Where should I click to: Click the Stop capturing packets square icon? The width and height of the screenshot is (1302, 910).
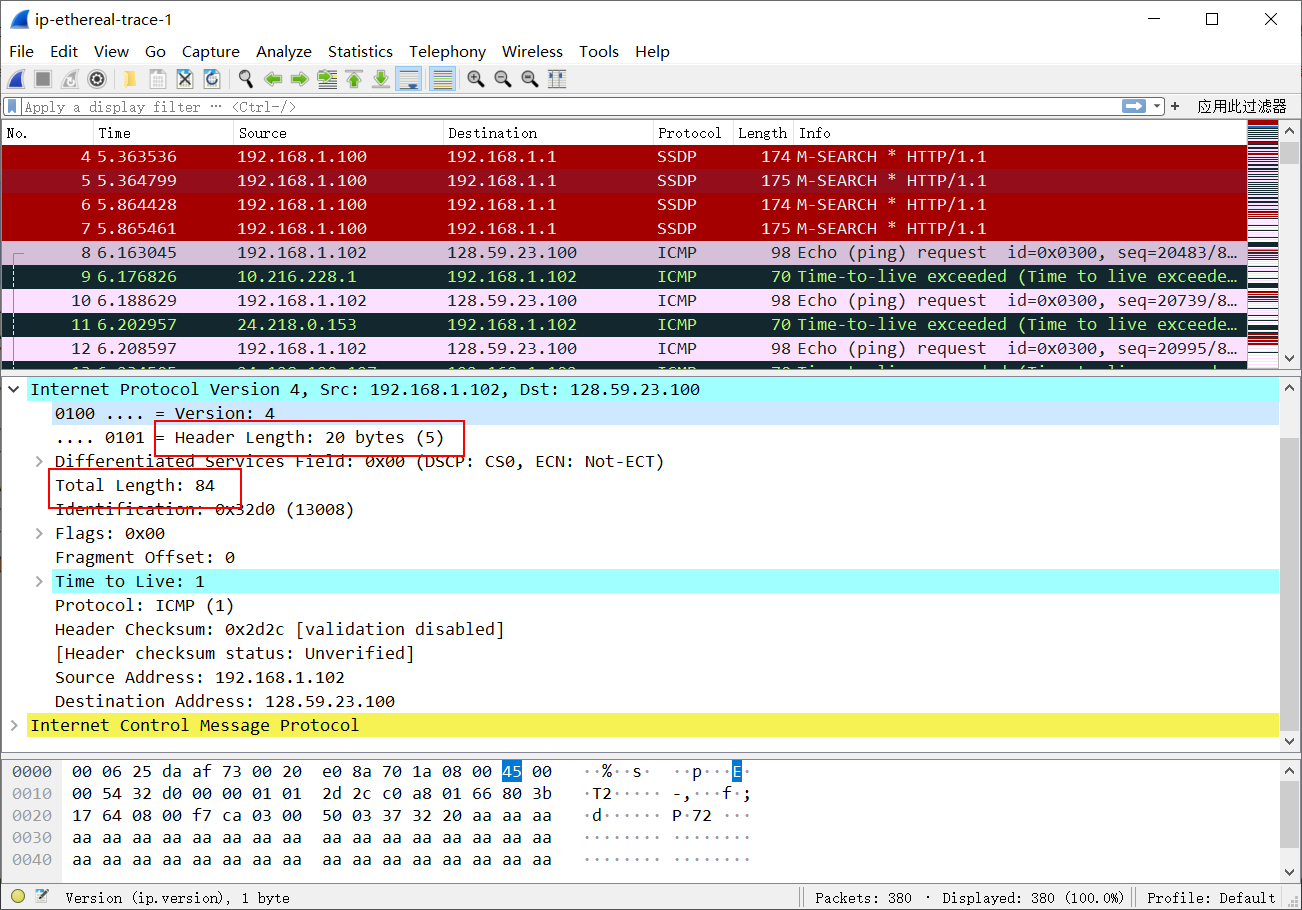pos(43,79)
